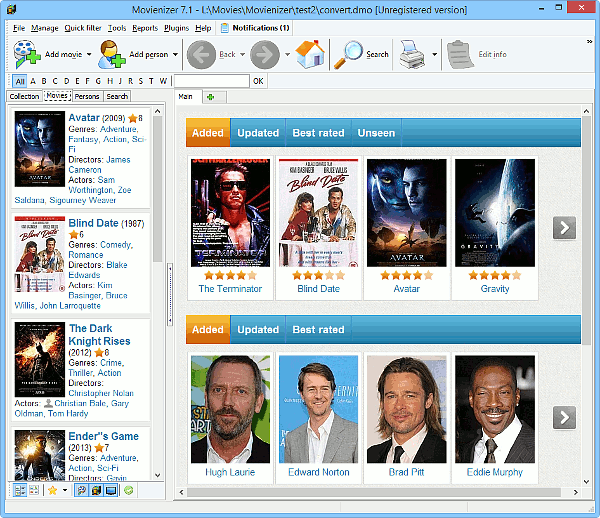
Task: Expand the Add movie dropdown arrow
Action: pos(89,54)
